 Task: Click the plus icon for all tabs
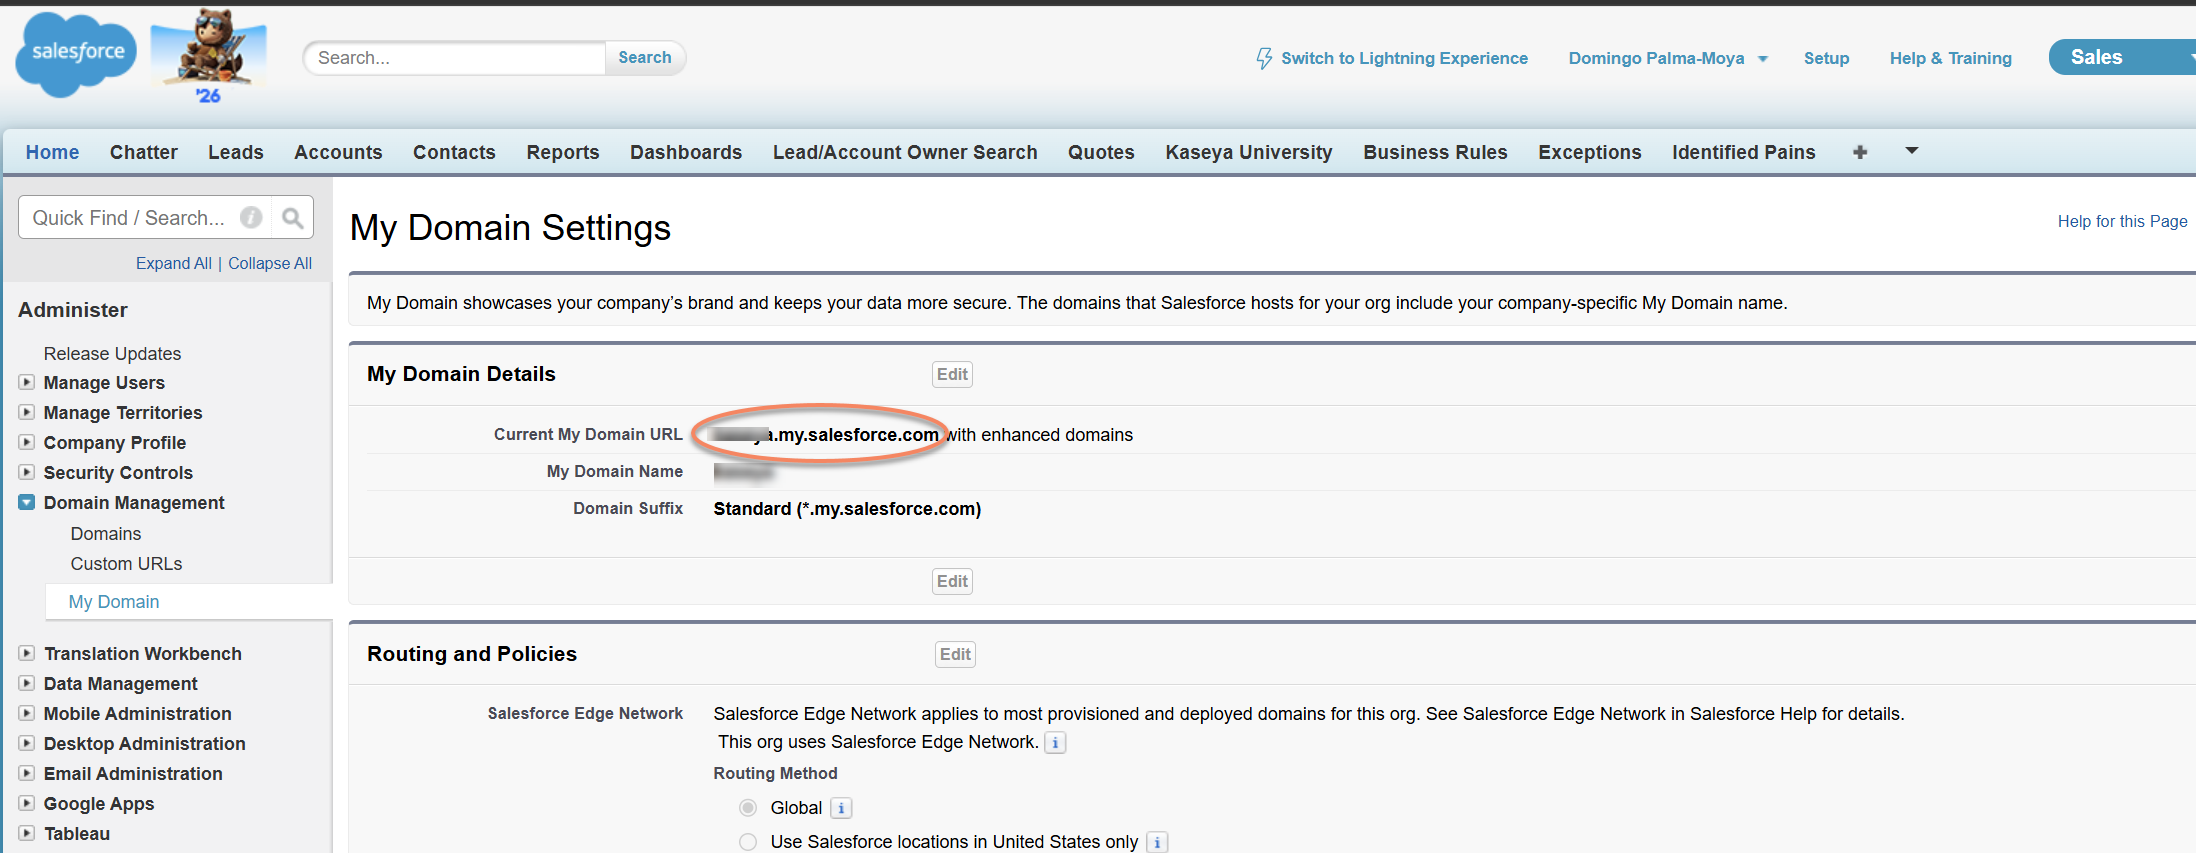click(x=1860, y=152)
